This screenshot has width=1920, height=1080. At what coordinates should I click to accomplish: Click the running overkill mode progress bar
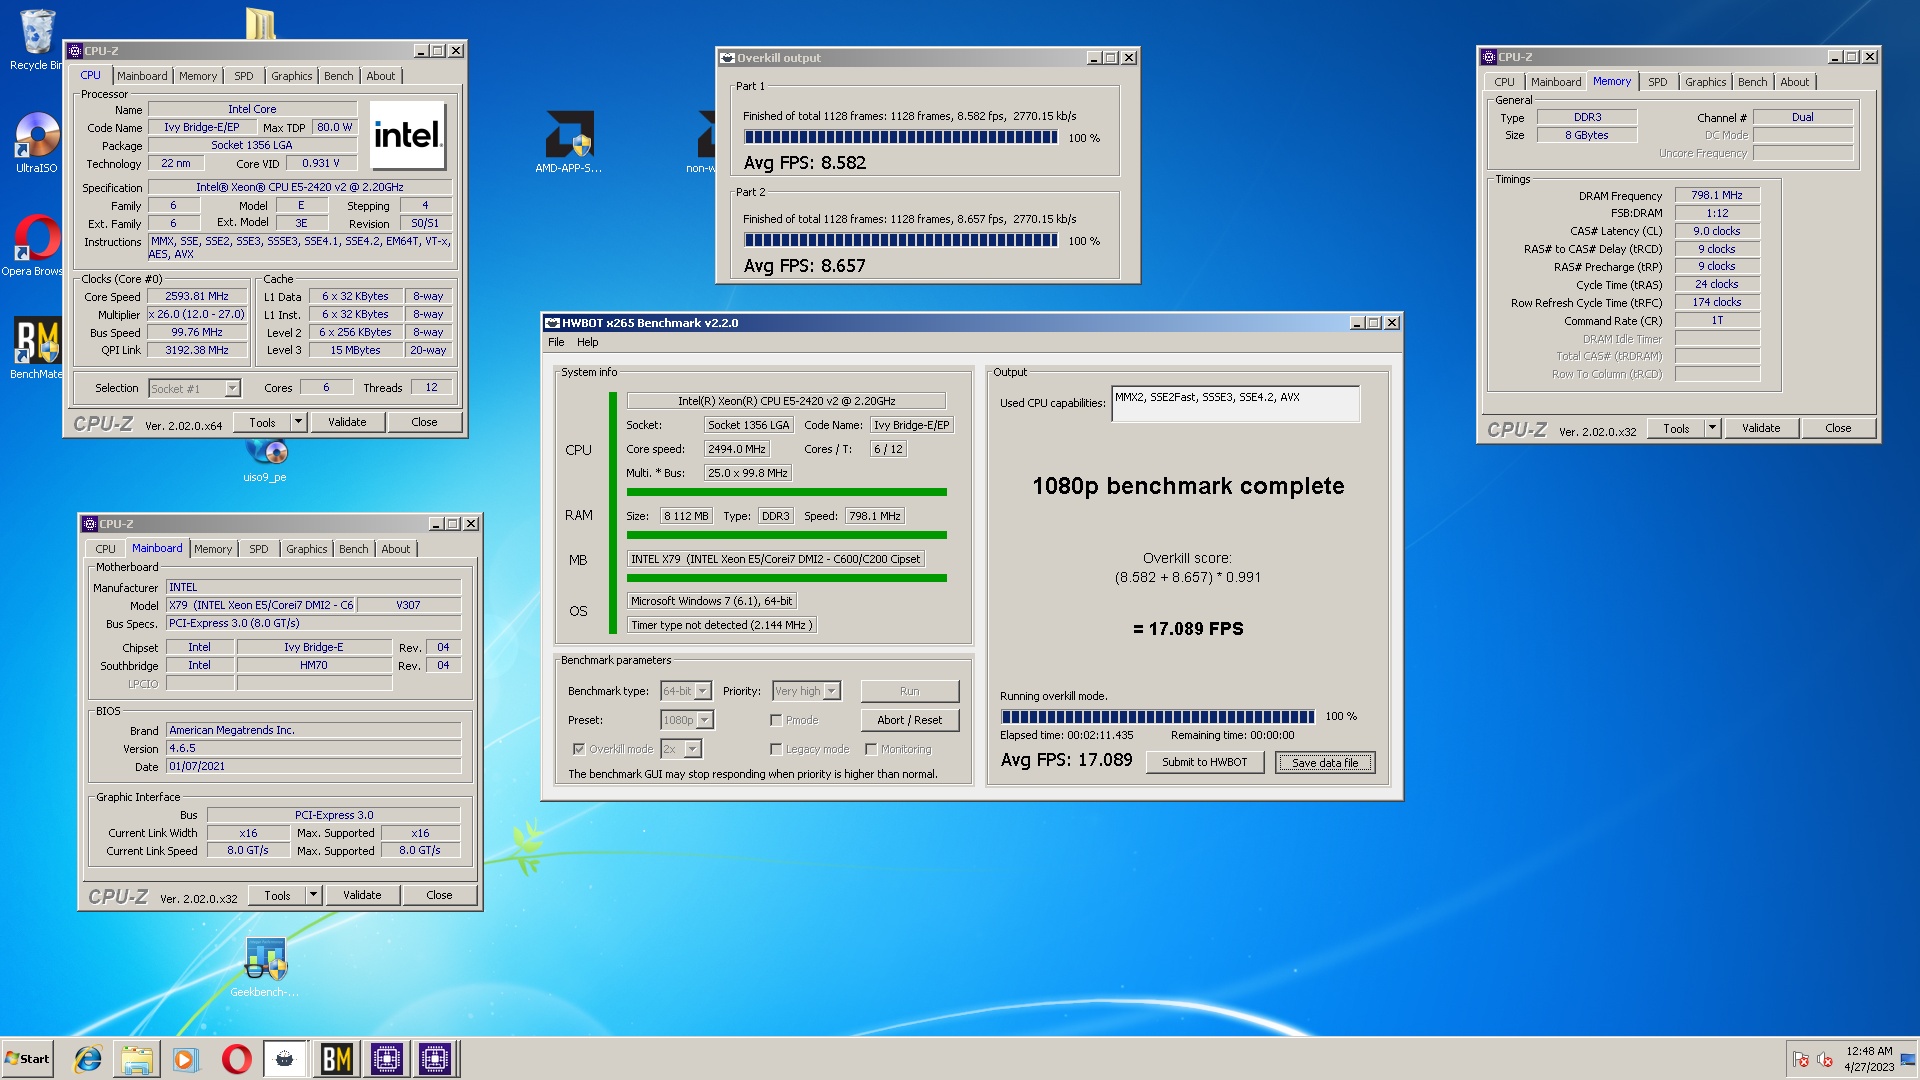pos(1157,717)
